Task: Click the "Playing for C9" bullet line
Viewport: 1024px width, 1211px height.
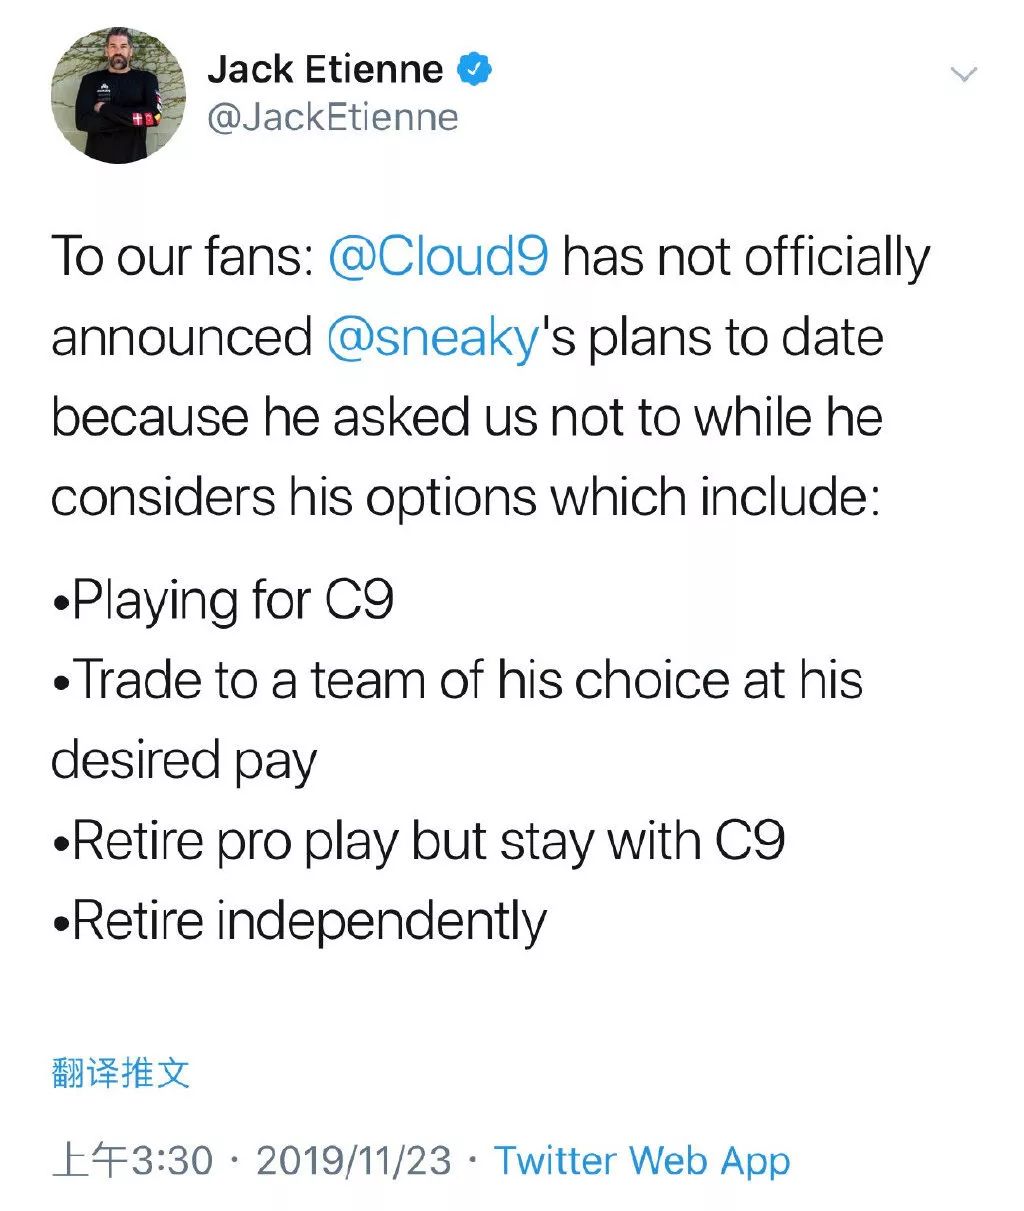Action: [224, 600]
